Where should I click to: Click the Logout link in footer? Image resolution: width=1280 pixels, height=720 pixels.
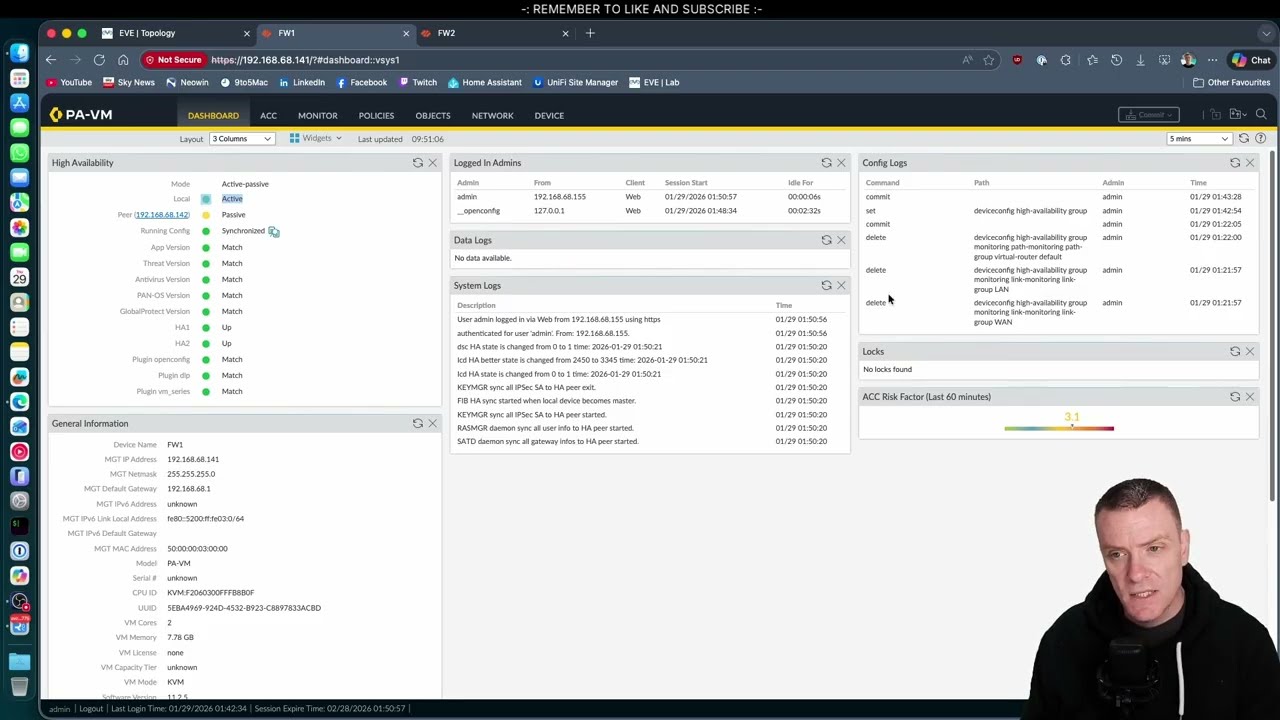[91, 708]
